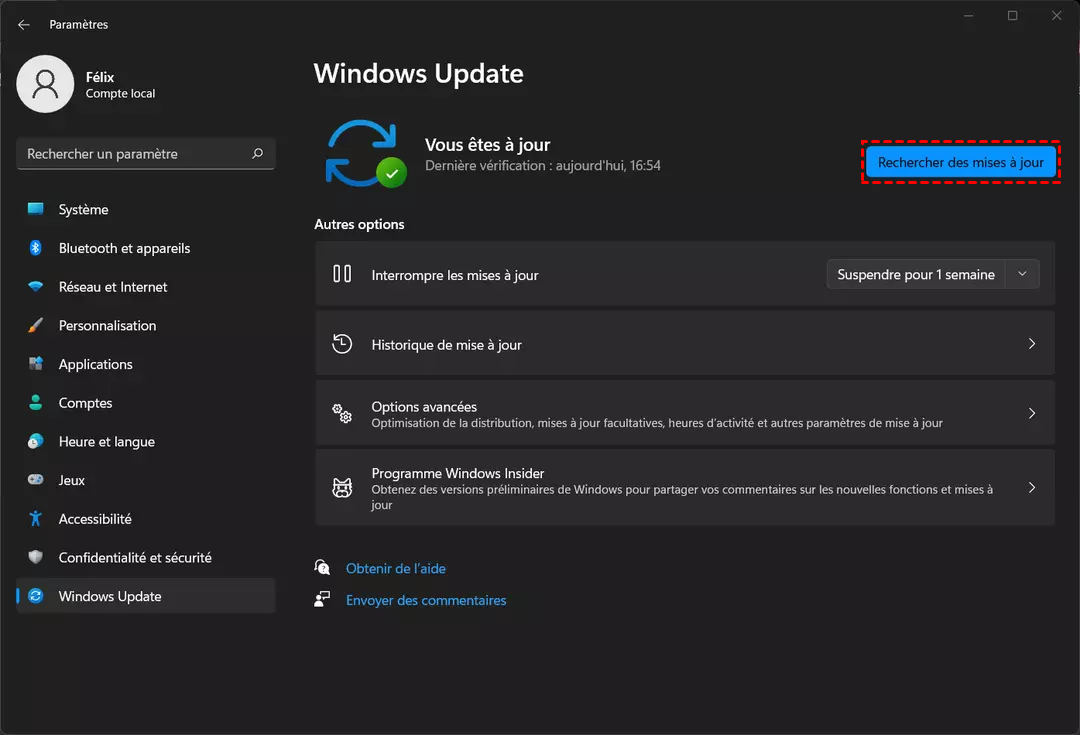The width and height of the screenshot is (1080, 735).
Task: Open Système settings category
Action: [x=145, y=209]
